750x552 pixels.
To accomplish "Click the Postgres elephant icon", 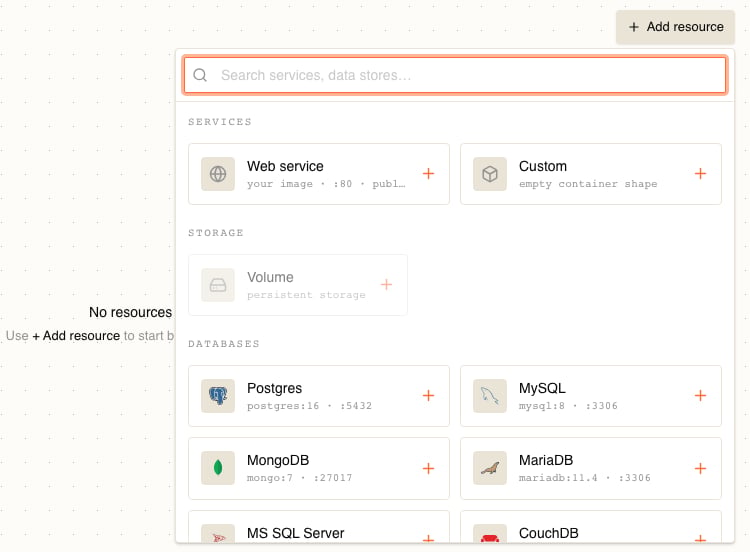I will coord(218,396).
